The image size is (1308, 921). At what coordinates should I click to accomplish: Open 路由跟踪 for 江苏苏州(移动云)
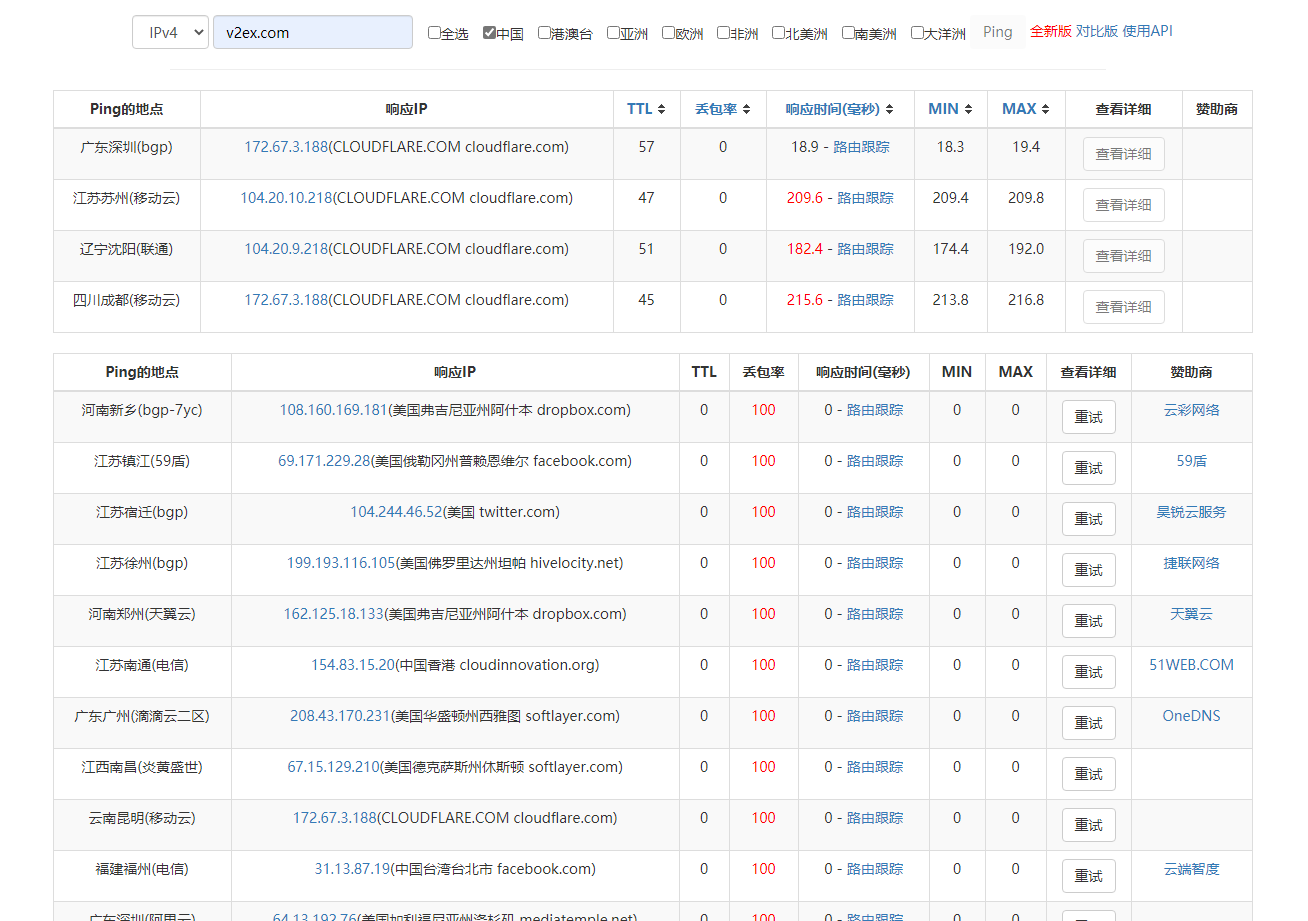[865, 198]
